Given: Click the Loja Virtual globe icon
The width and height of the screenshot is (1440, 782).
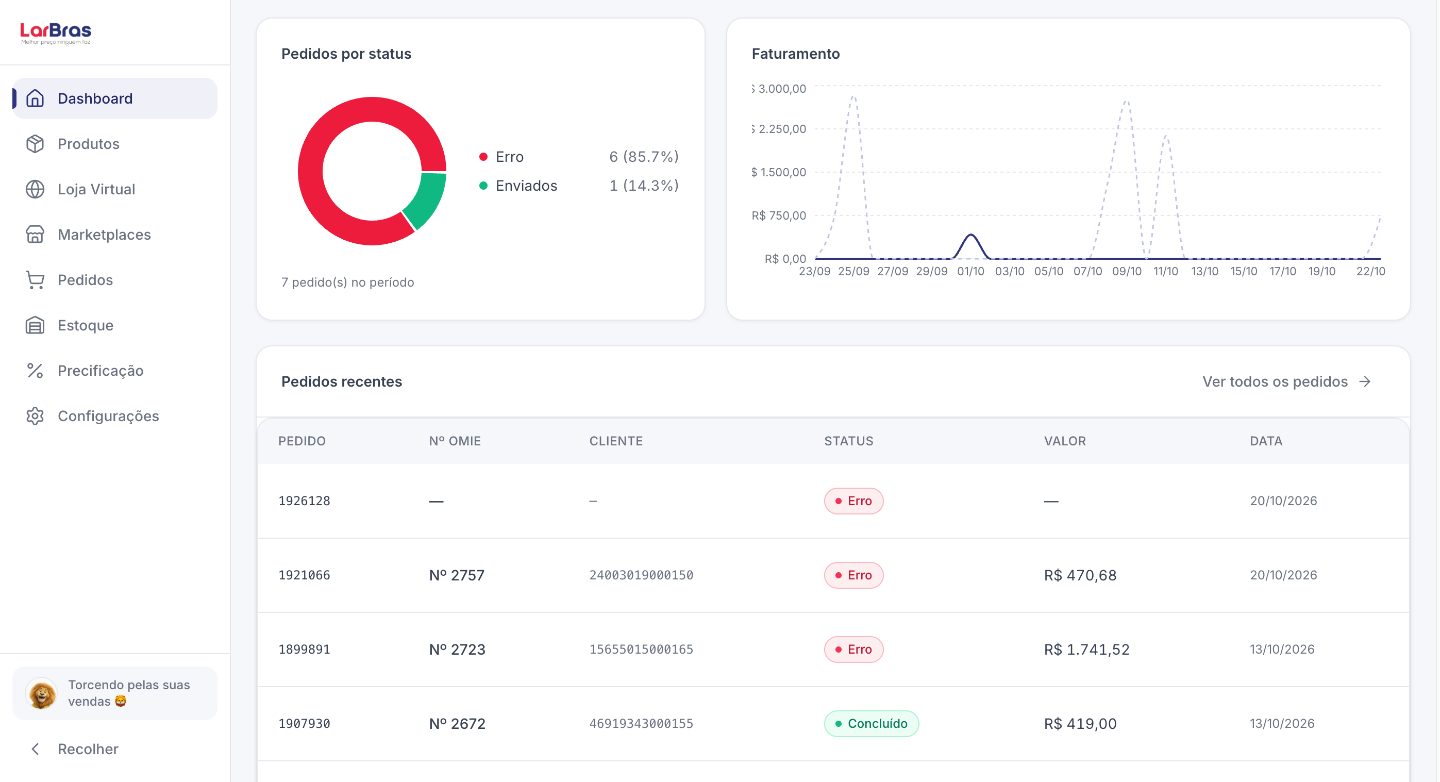Looking at the screenshot, I should (35, 189).
